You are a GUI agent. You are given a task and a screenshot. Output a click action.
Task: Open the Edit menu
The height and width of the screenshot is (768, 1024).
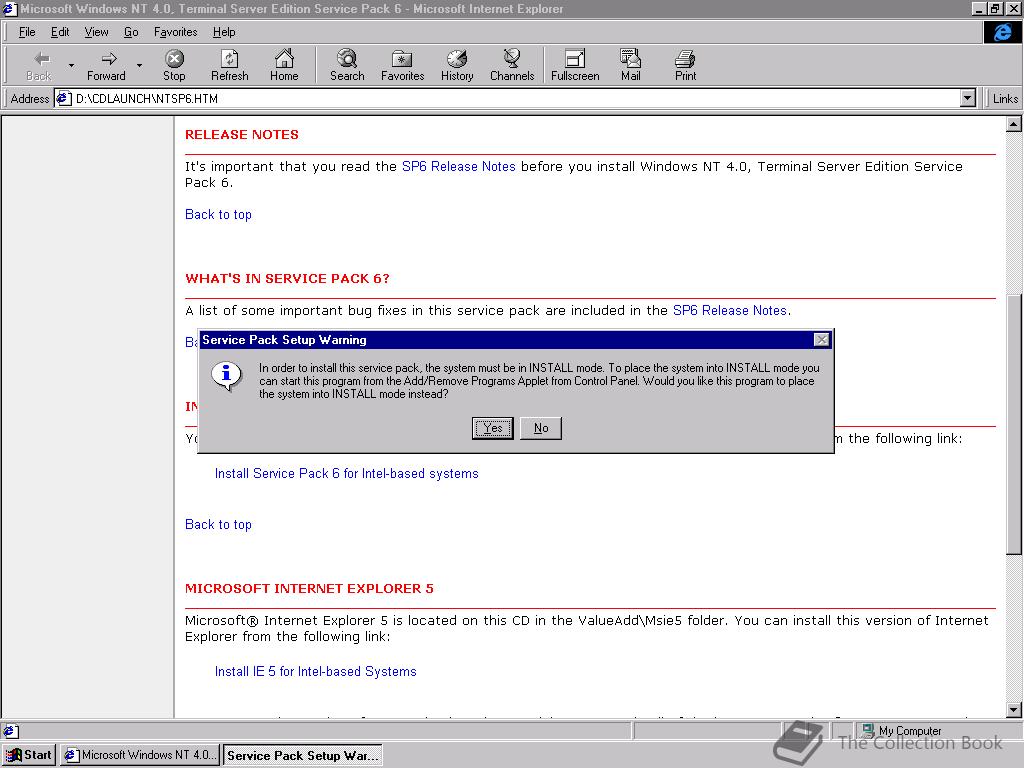pos(60,32)
